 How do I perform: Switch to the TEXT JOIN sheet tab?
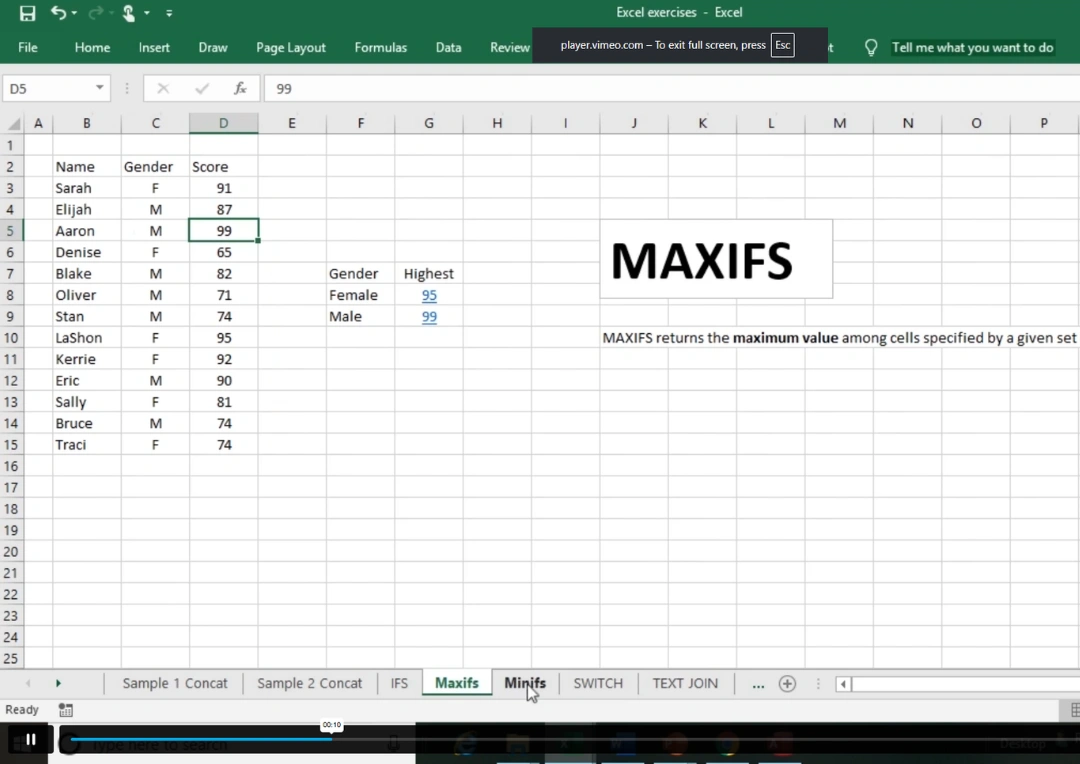685,683
